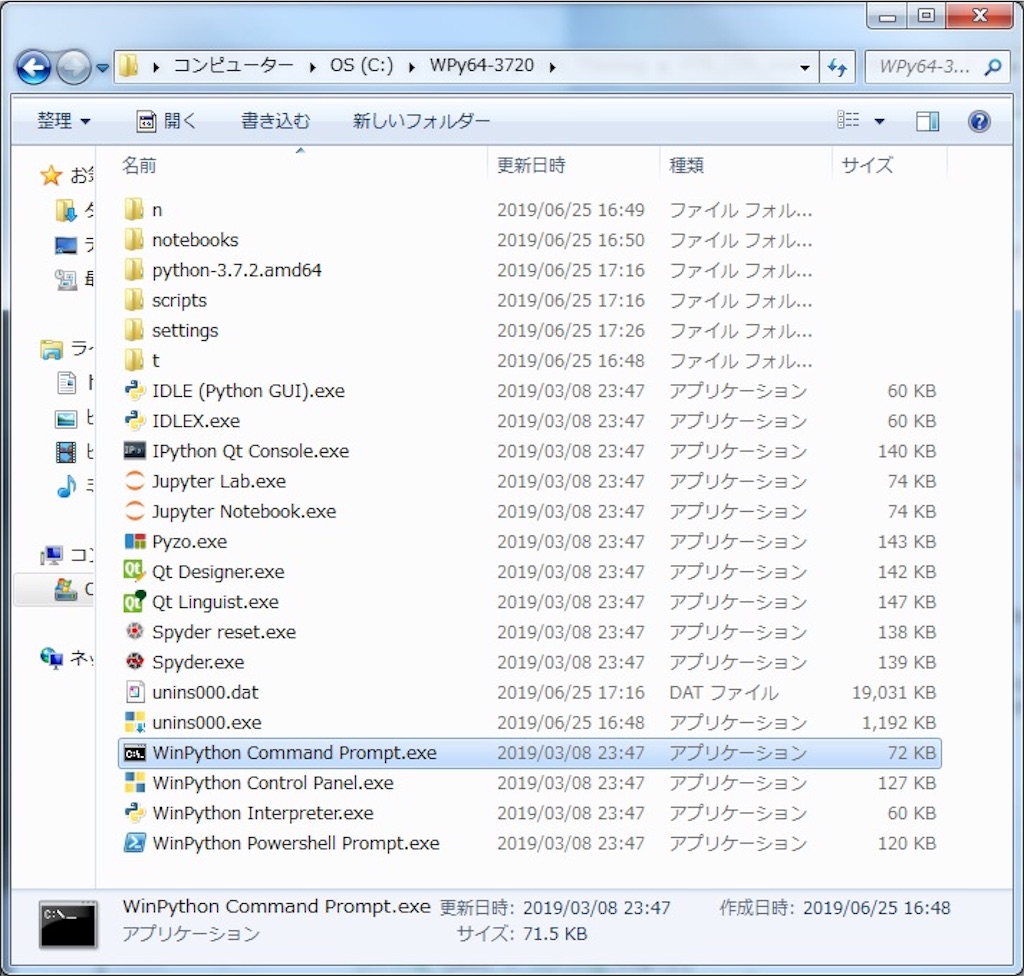Click the blue help question icon
This screenshot has width=1024, height=976.
click(x=979, y=121)
